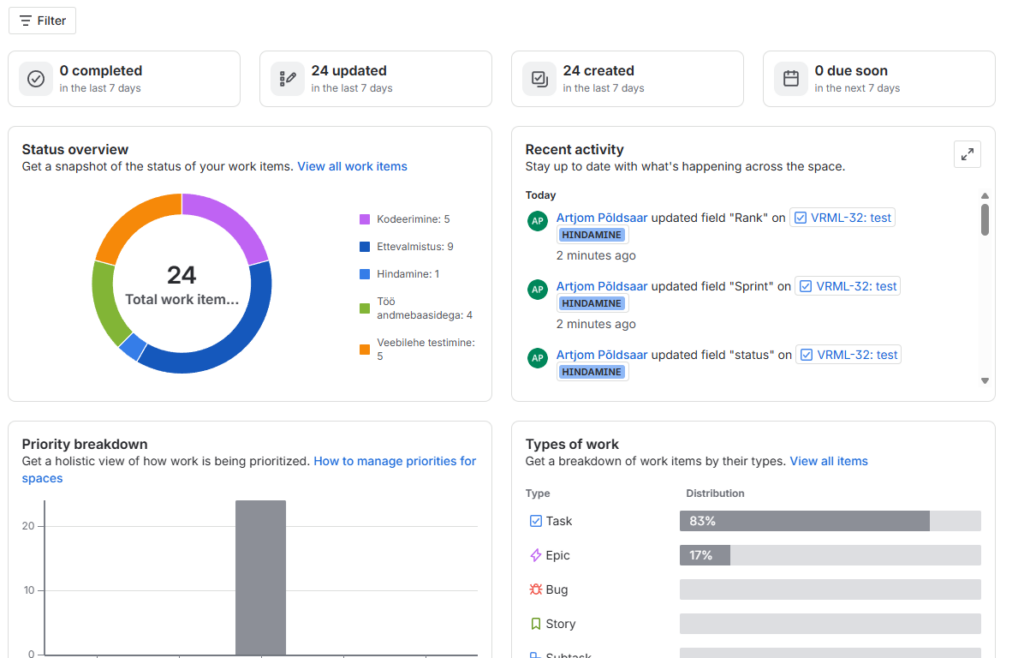This screenshot has height=658, width=1024.
Task: Open View all work items link
Action: 352,167
